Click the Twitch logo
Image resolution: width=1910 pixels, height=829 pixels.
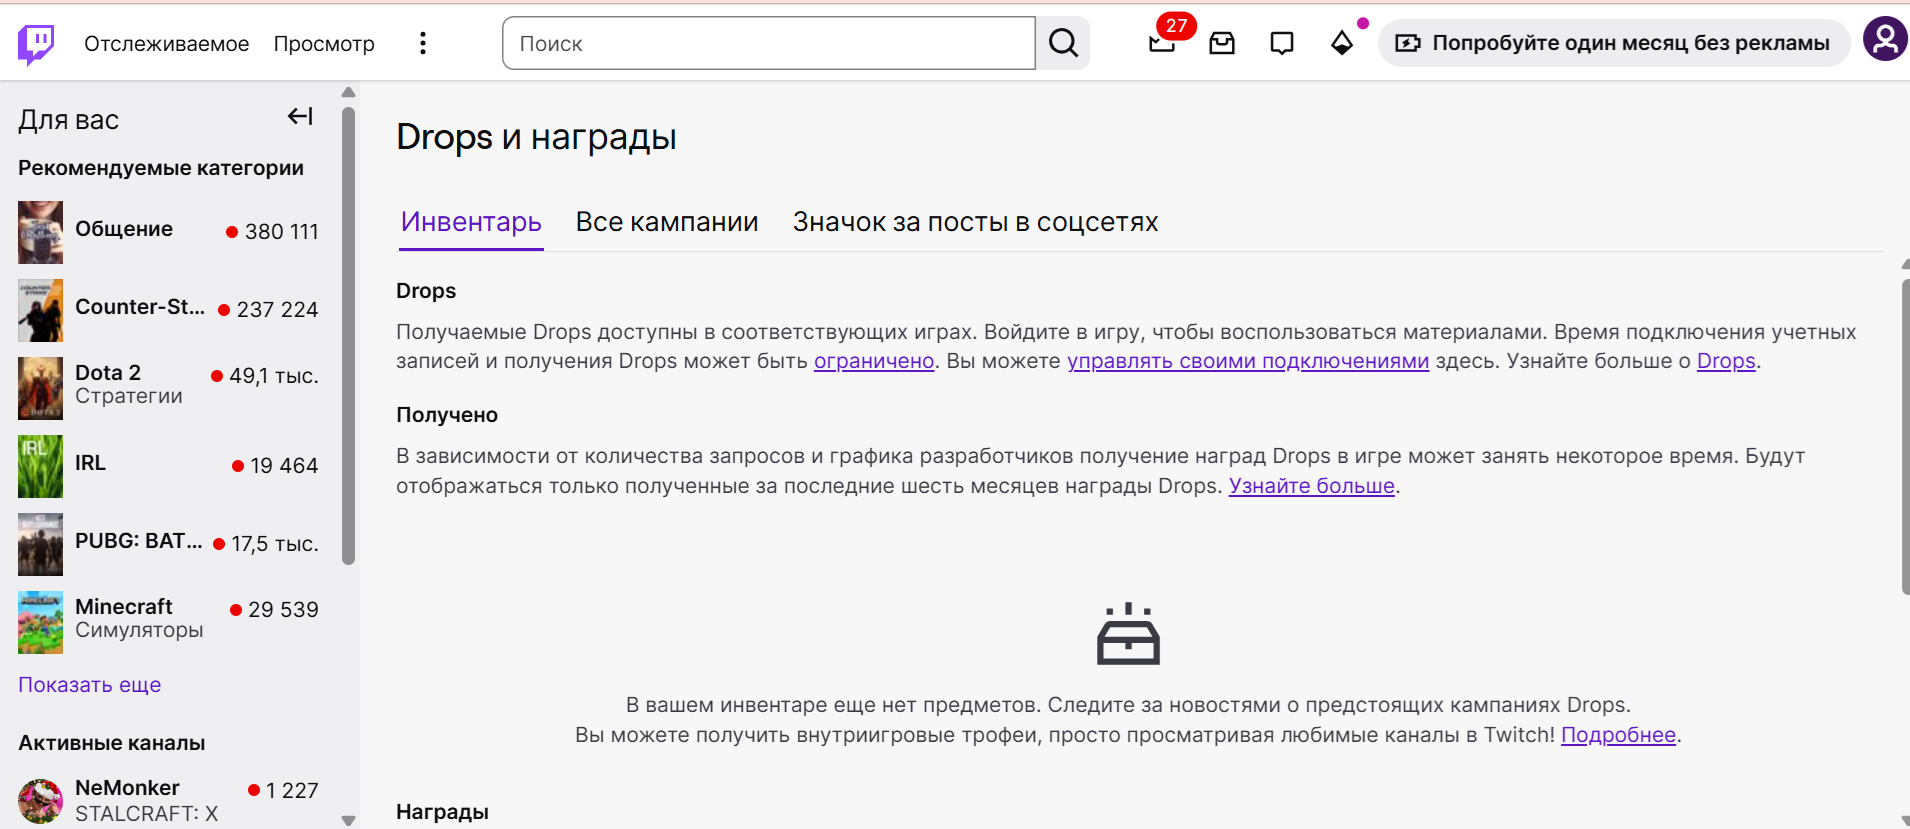coord(33,42)
